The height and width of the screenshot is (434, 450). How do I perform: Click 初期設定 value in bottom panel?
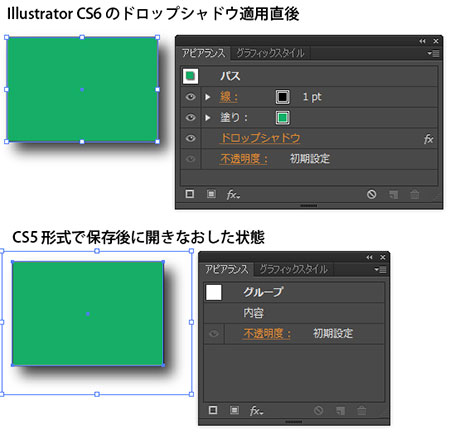click(x=333, y=333)
